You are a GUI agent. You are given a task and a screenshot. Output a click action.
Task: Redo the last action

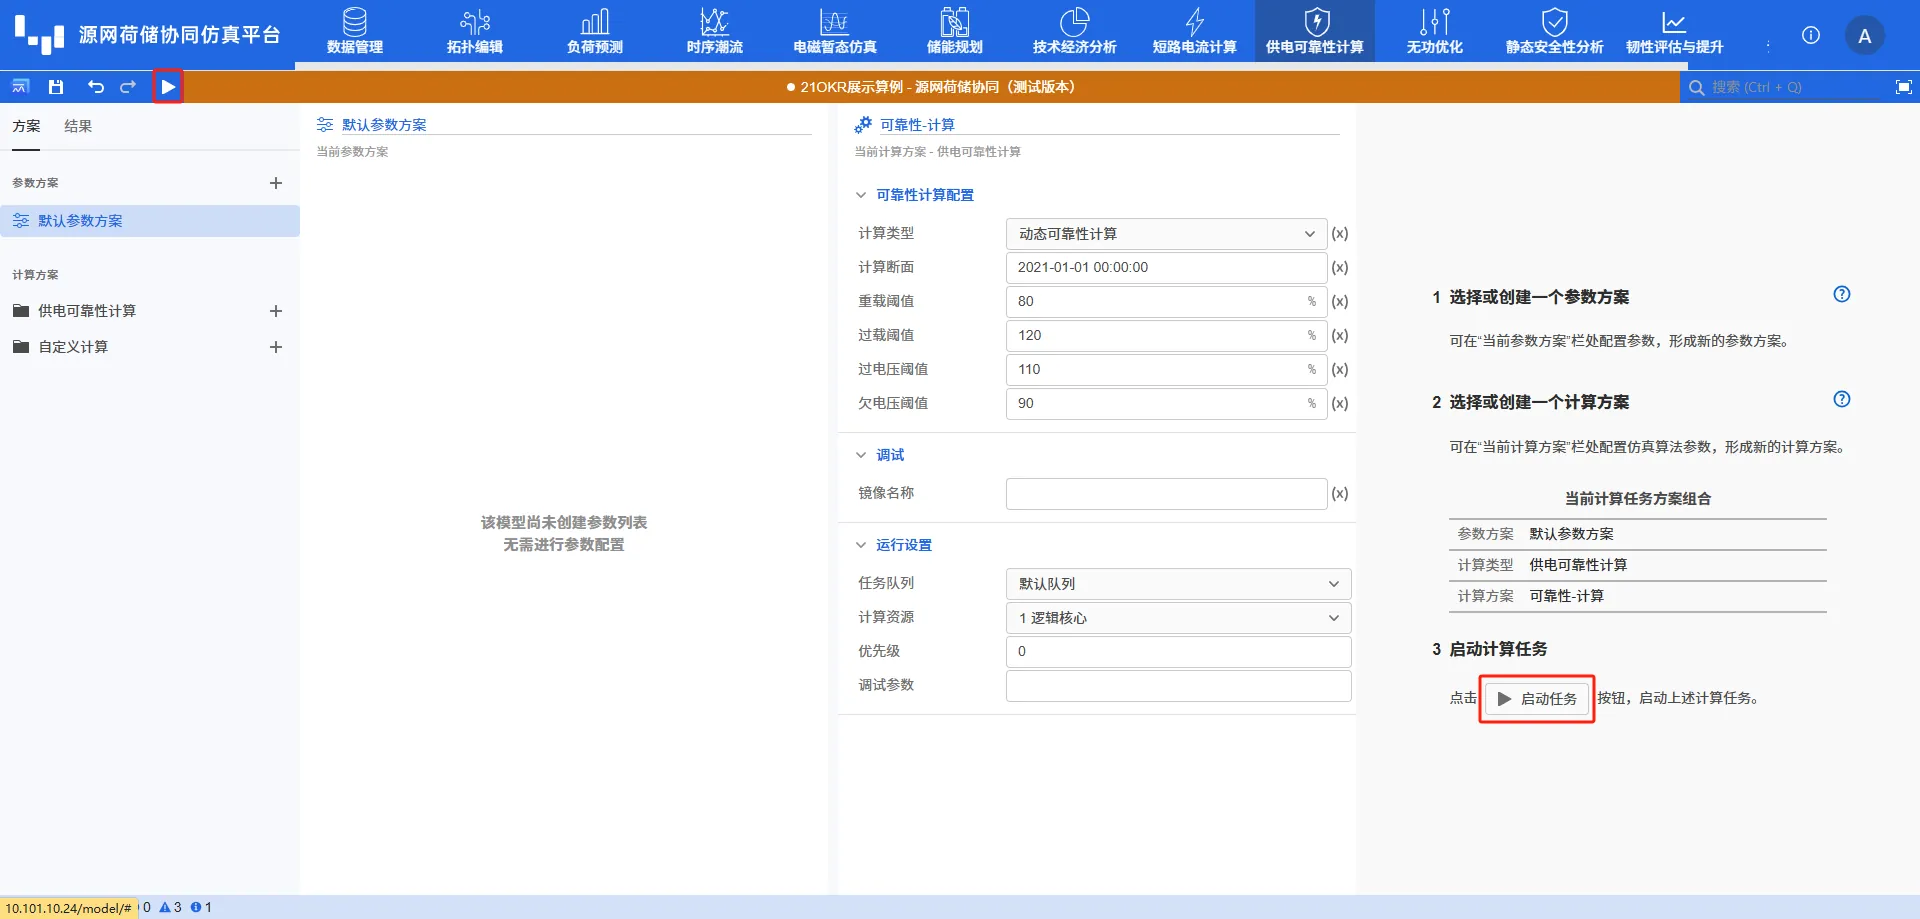pyautogui.click(x=127, y=87)
